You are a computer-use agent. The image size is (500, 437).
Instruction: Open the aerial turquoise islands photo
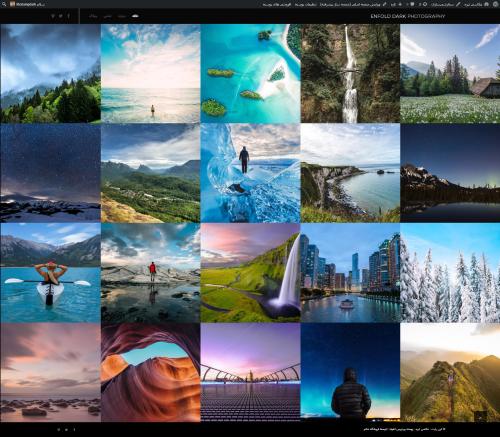click(250, 73)
